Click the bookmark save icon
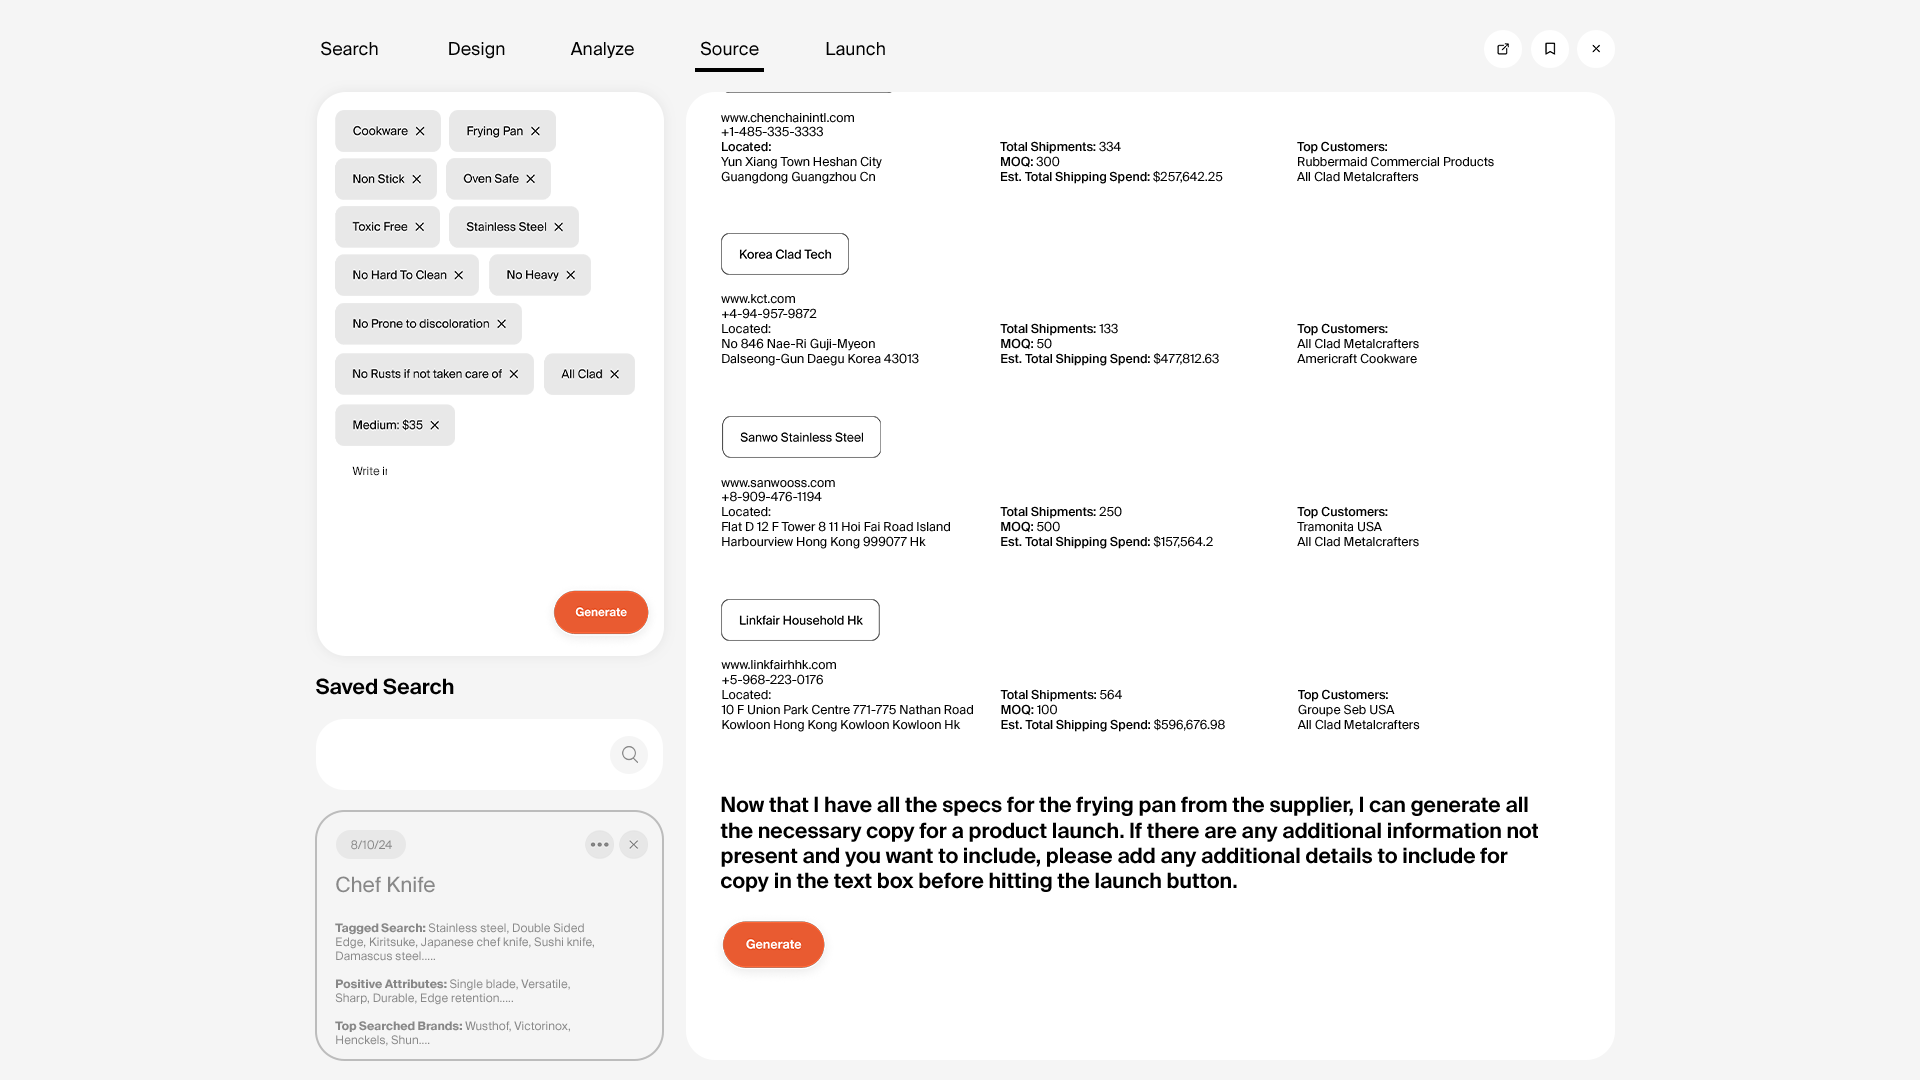The image size is (1920, 1080). 1549,49
